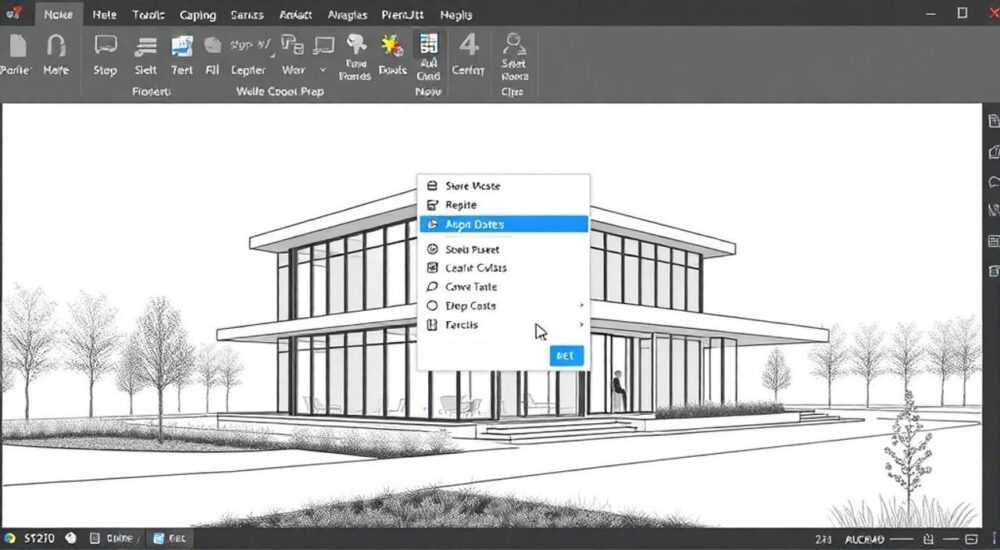Select the Sielt lines icon in ribbon
Image resolution: width=1000 pixels, height=550 pixels.
click(x=146, y=47)
